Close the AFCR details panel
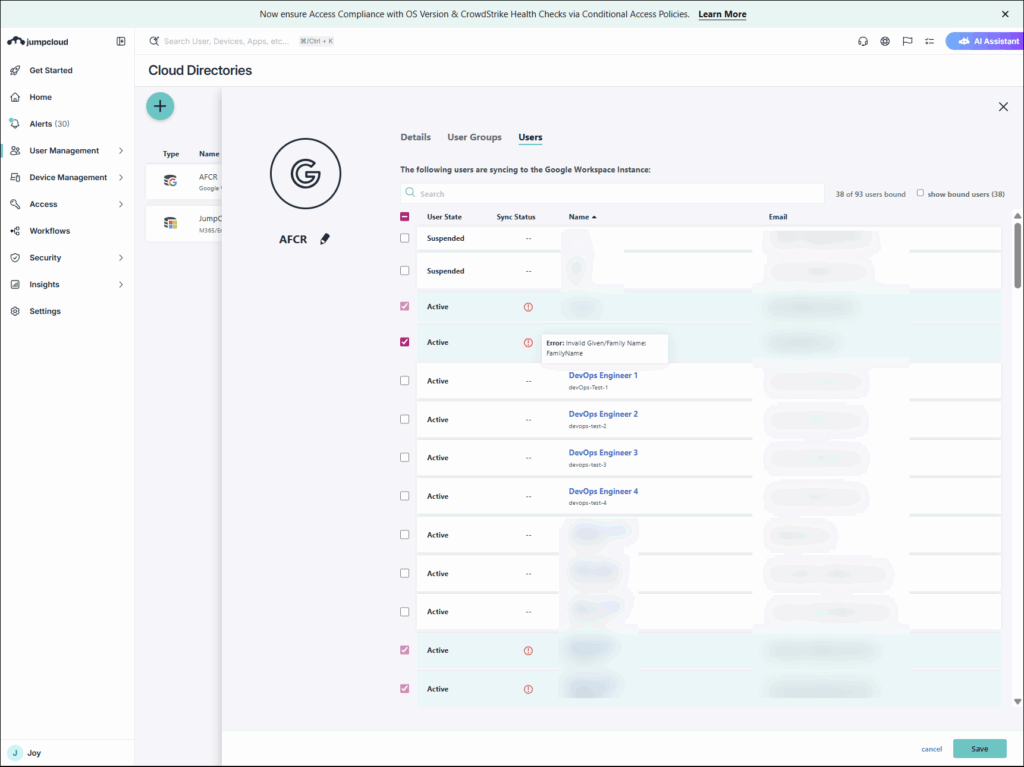The width and height of the screenshot is (1024, 767). pos(1003,107)
